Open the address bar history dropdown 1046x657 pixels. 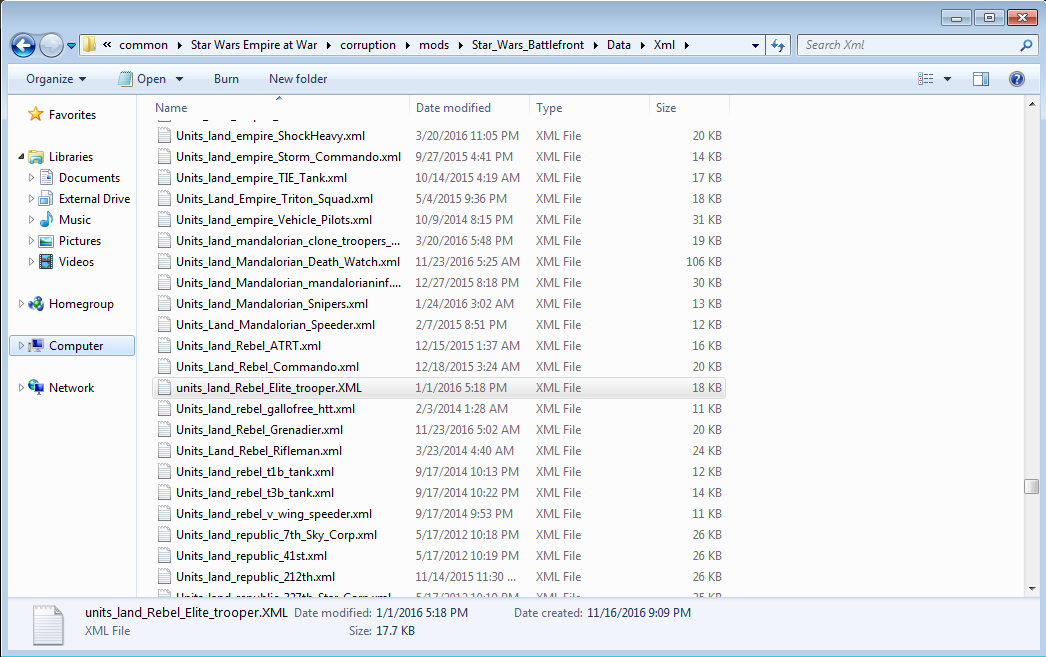[x=755, y=45]
